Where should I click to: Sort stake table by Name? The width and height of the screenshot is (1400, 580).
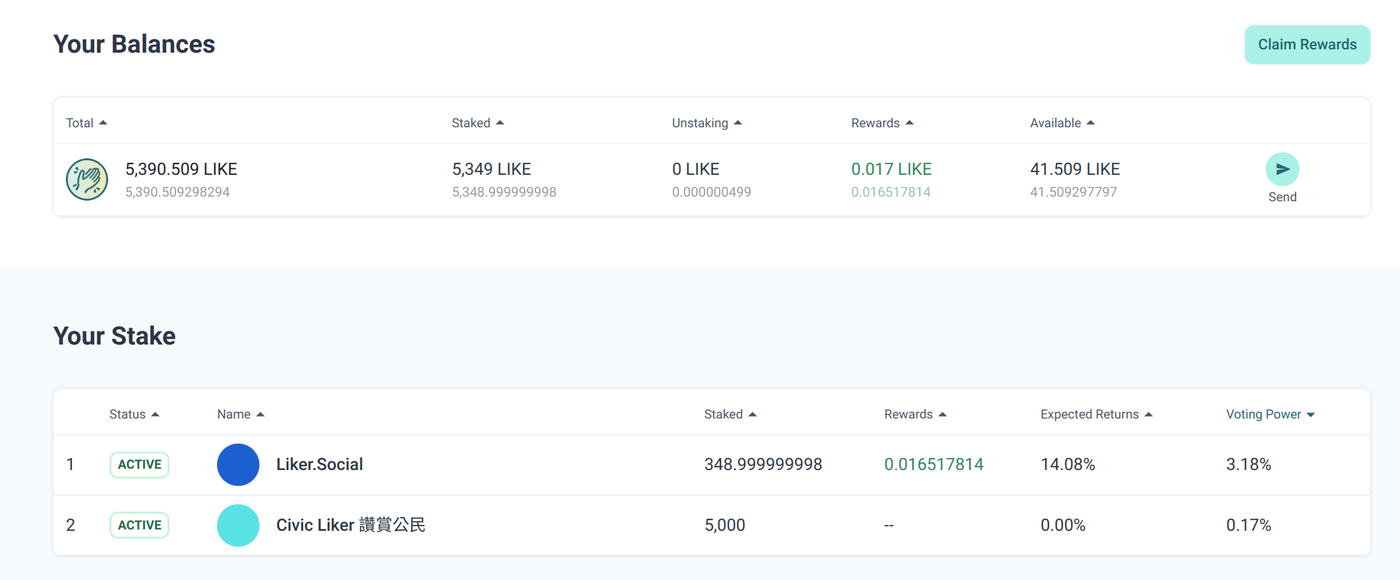click(x=240, y=414)
